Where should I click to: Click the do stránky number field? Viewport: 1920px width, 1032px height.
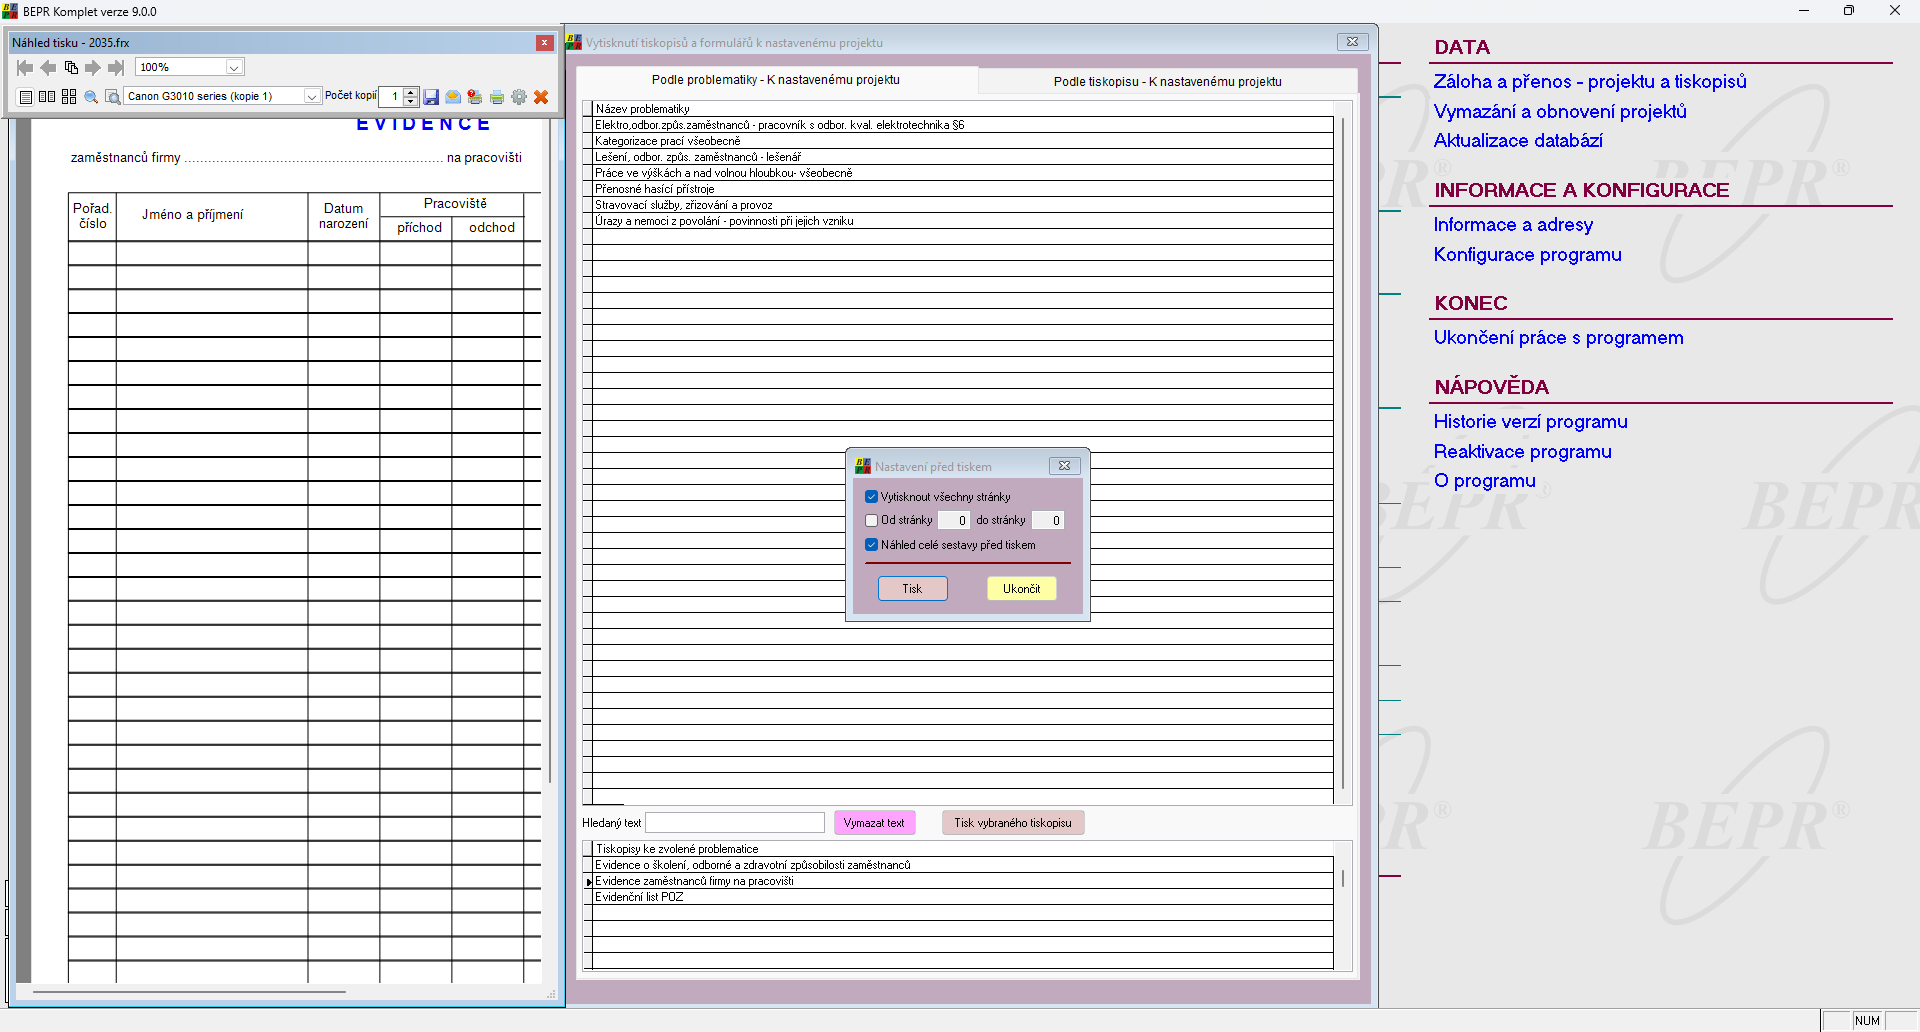click(1047, 520)
